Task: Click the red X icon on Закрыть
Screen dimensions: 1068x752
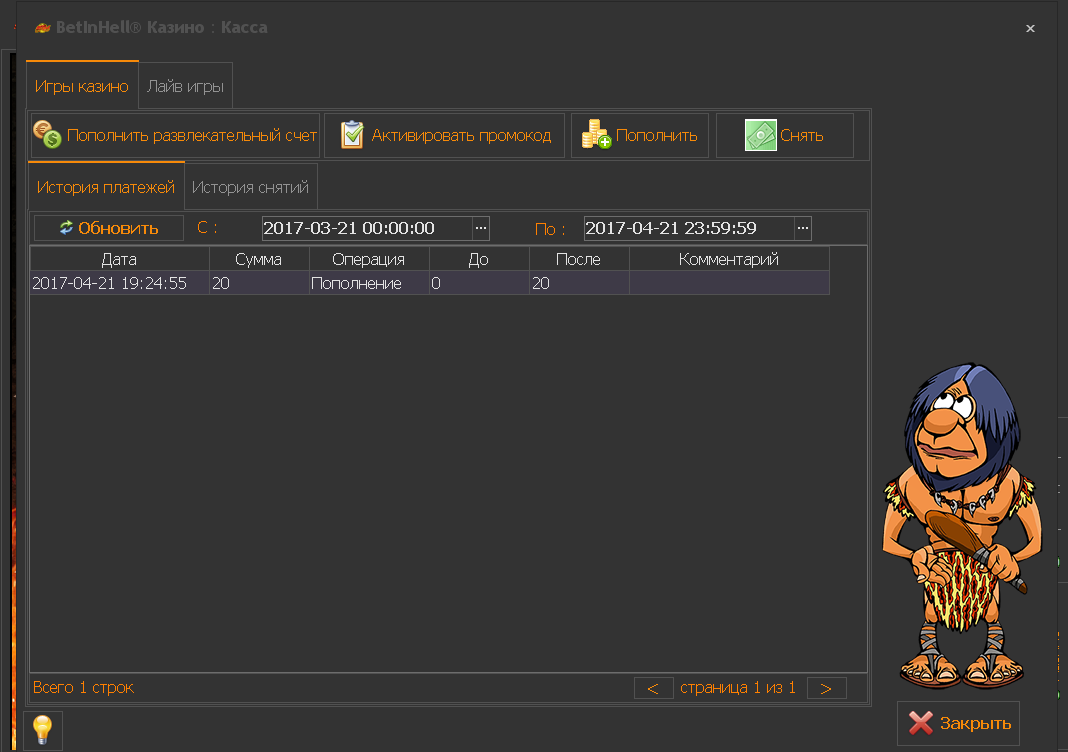Action: (x=921, y=723)
